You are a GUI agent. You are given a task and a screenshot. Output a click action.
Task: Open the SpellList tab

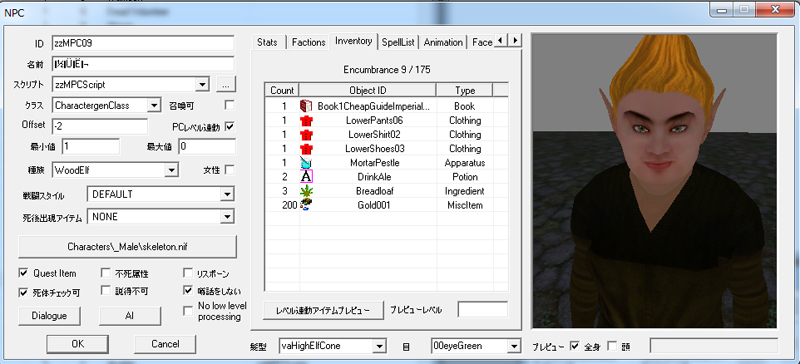[x=398, y=42]
